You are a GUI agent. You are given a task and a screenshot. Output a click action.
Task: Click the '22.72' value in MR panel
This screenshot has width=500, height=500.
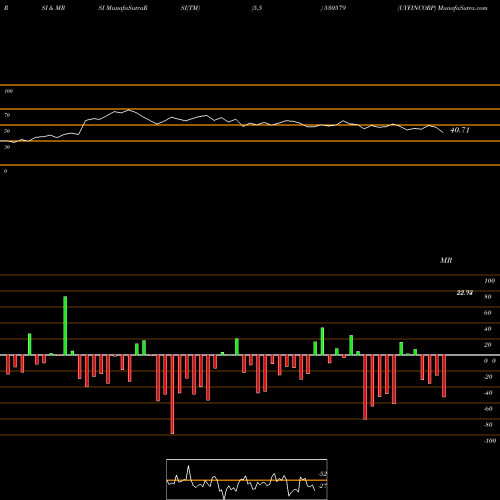[x=465, y=293]
